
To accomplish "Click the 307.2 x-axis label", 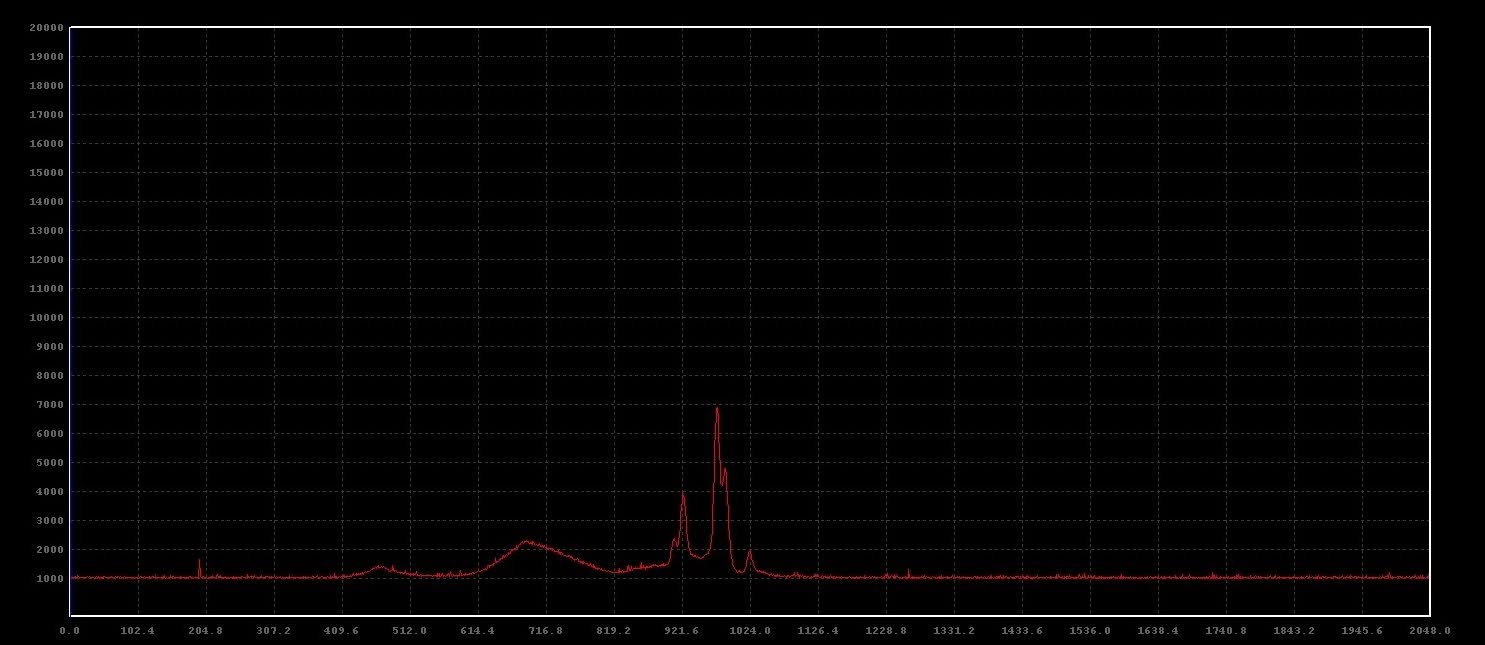I will (274, 631).
